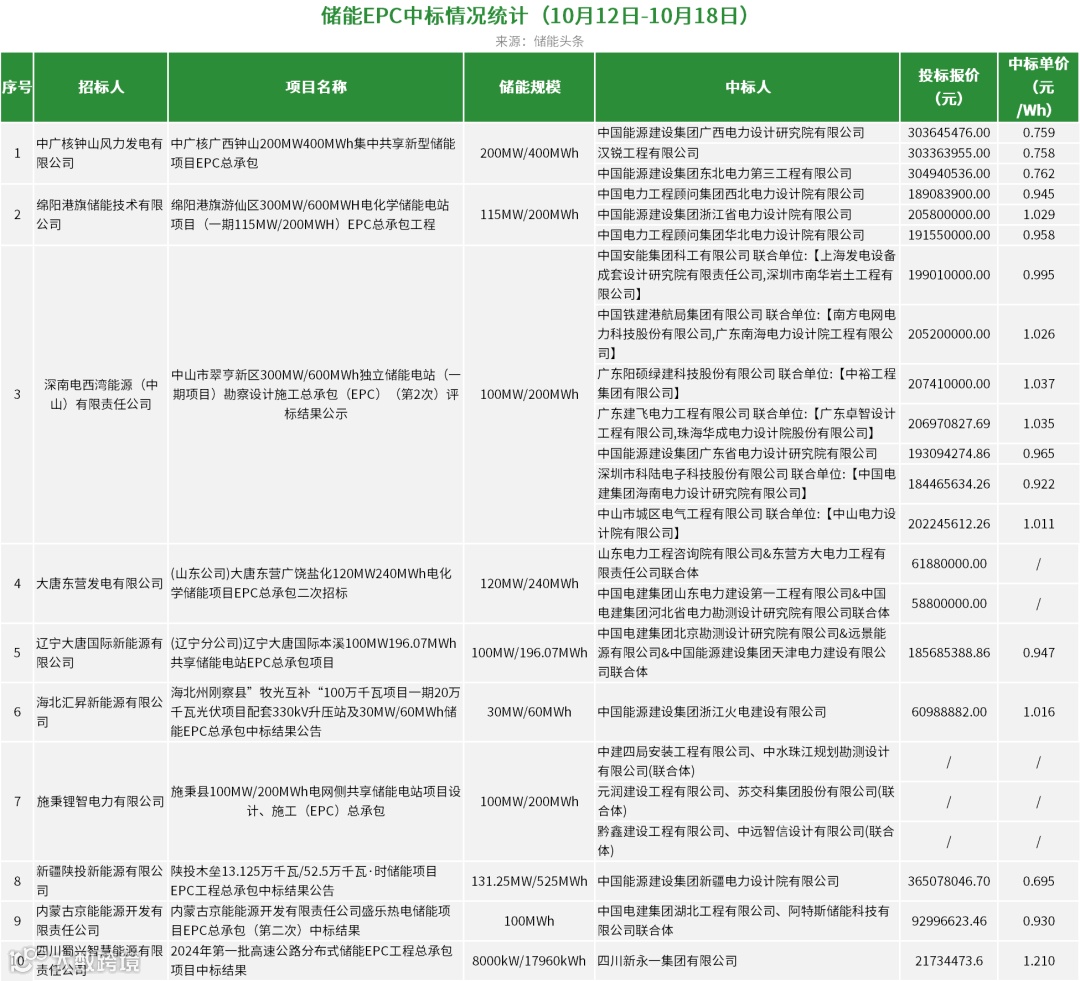The height and width of the screenshot is (981, 1080).
Task: Click bidder cell 深南电西湾能源（中山）有限责任公司
Action: point(101,394)
